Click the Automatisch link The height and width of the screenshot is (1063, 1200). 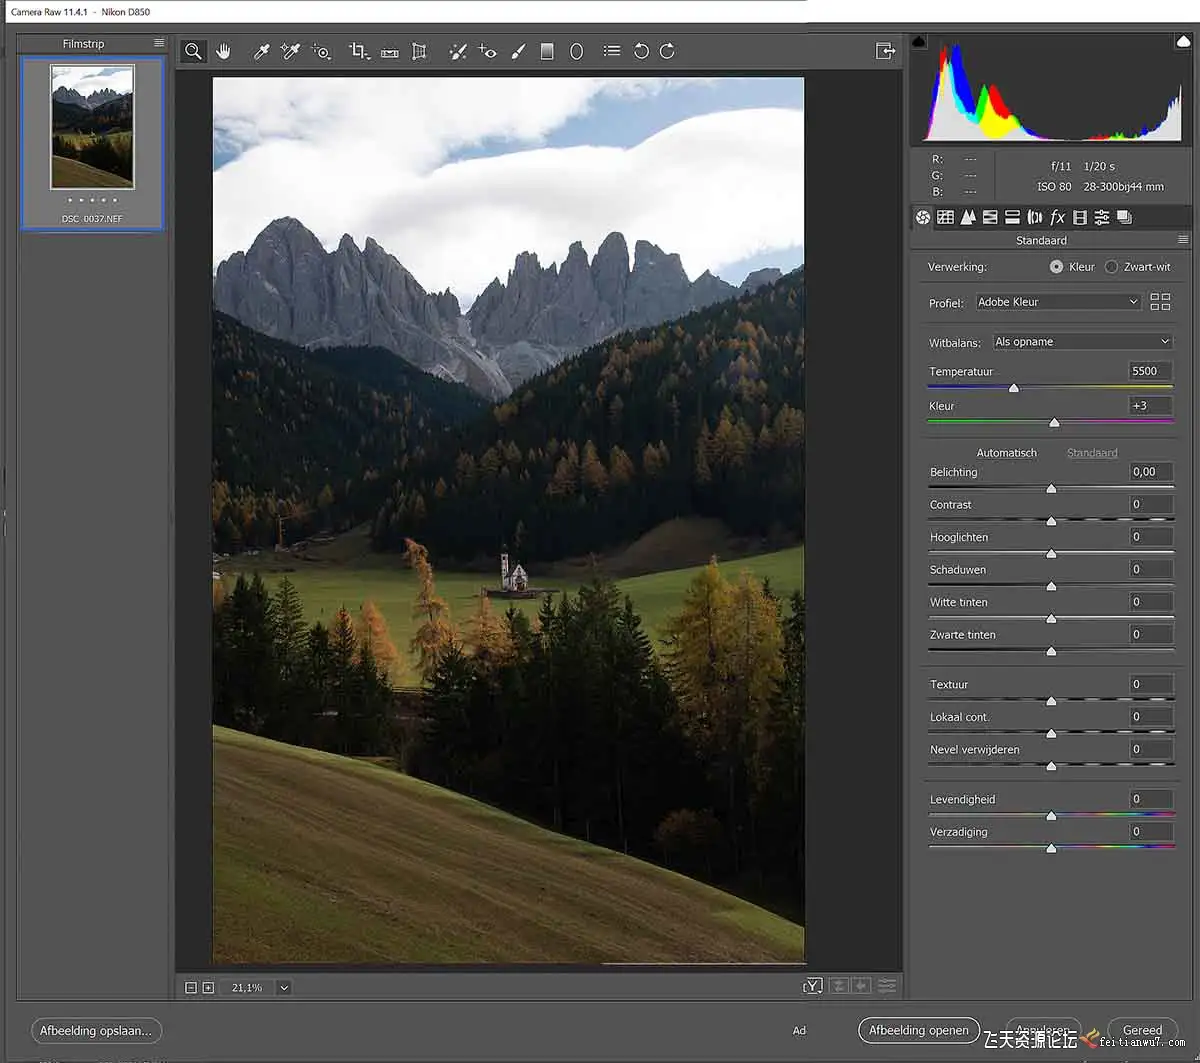pos(1006,453)
